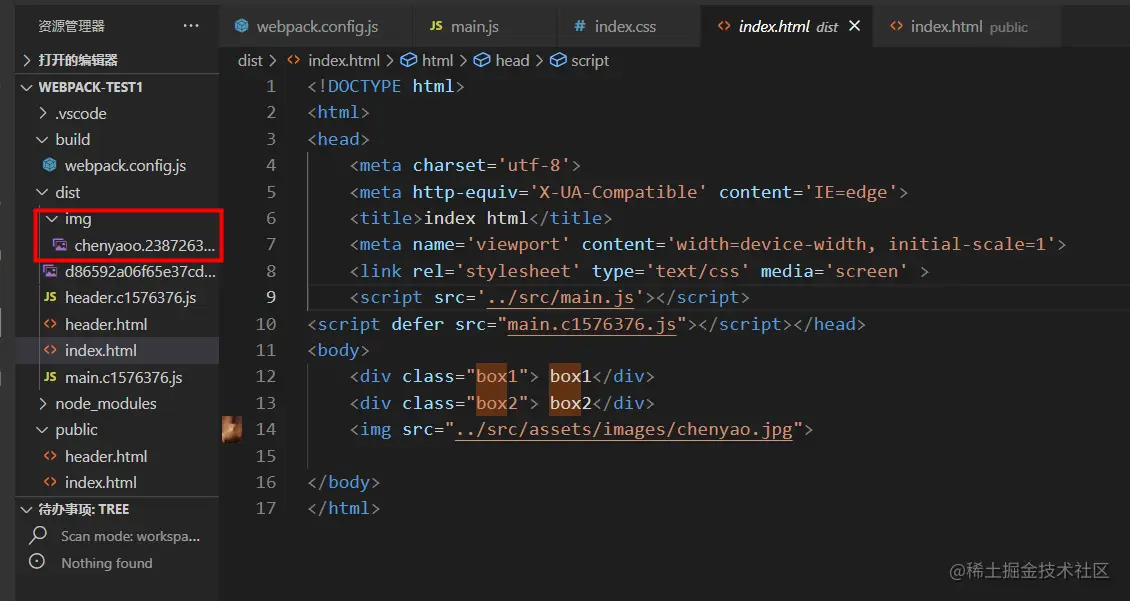Click line number 14 in the gutter

click(266, 429)
